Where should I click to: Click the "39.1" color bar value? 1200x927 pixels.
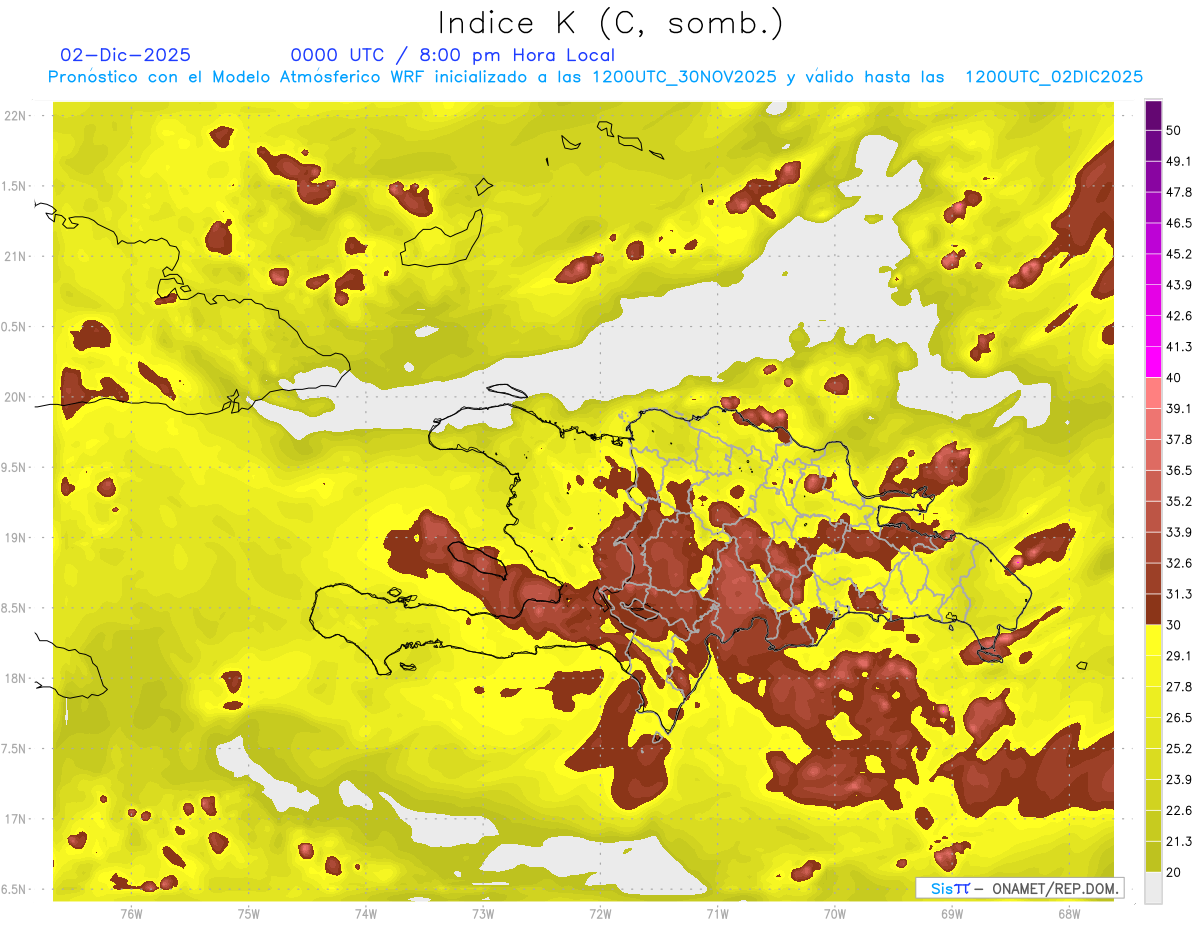coord(1178,408)
